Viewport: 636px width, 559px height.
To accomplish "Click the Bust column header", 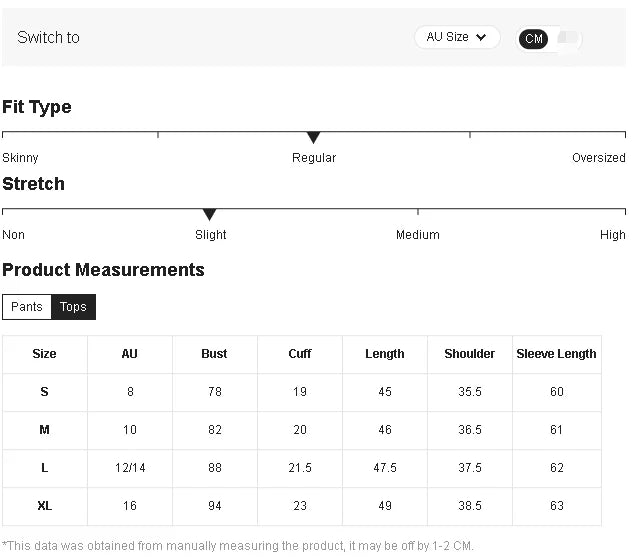I will 214,354.
